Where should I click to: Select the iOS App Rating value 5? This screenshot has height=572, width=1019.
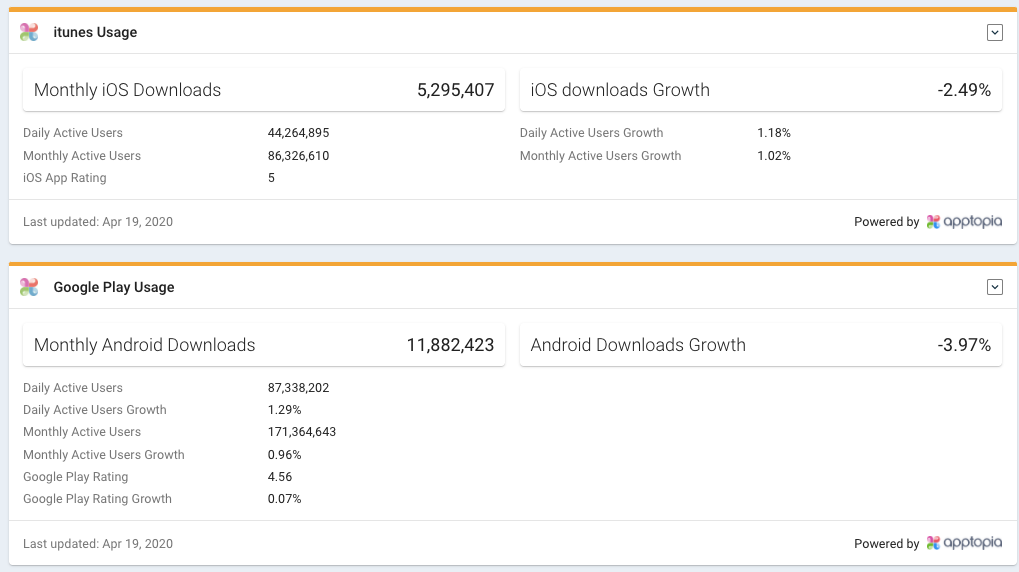click(271, 178)
